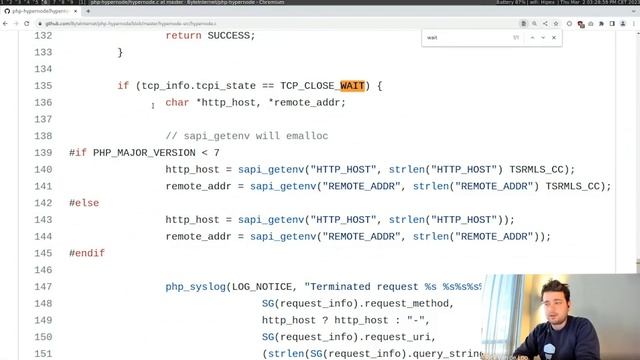This screenshot has height=360, width=640.
Task: Share this page
Action: point(545,24)
